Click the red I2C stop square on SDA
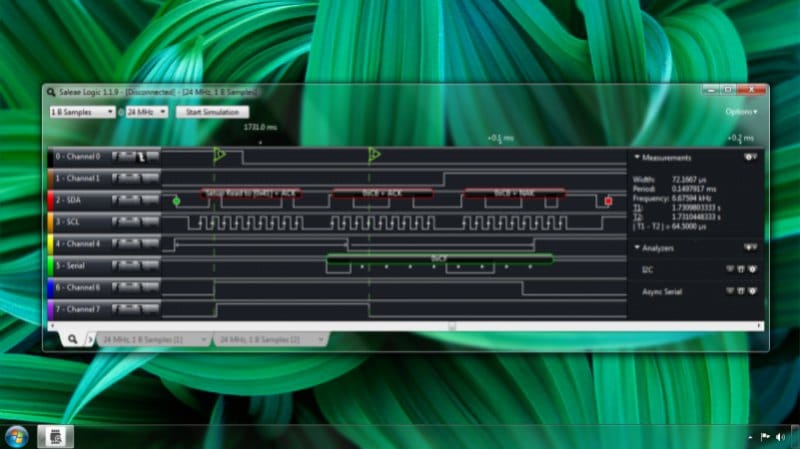 608,201
